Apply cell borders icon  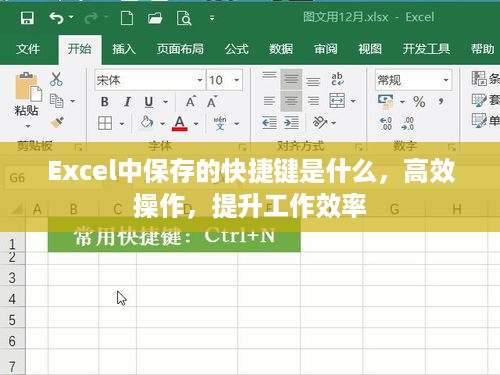(105, 123)
